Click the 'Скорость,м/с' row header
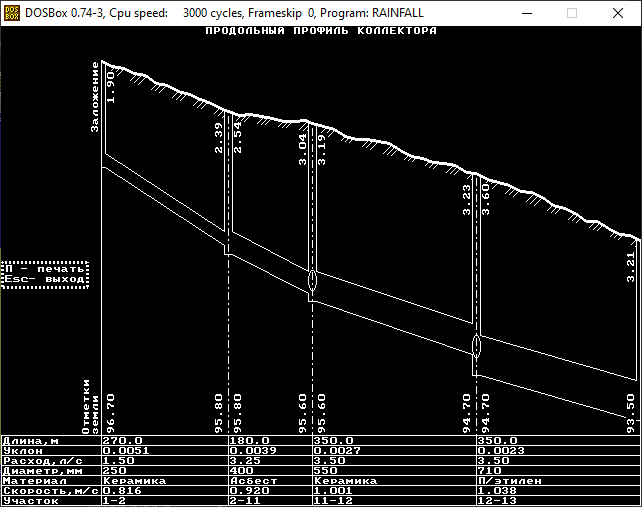 [51, 491]
